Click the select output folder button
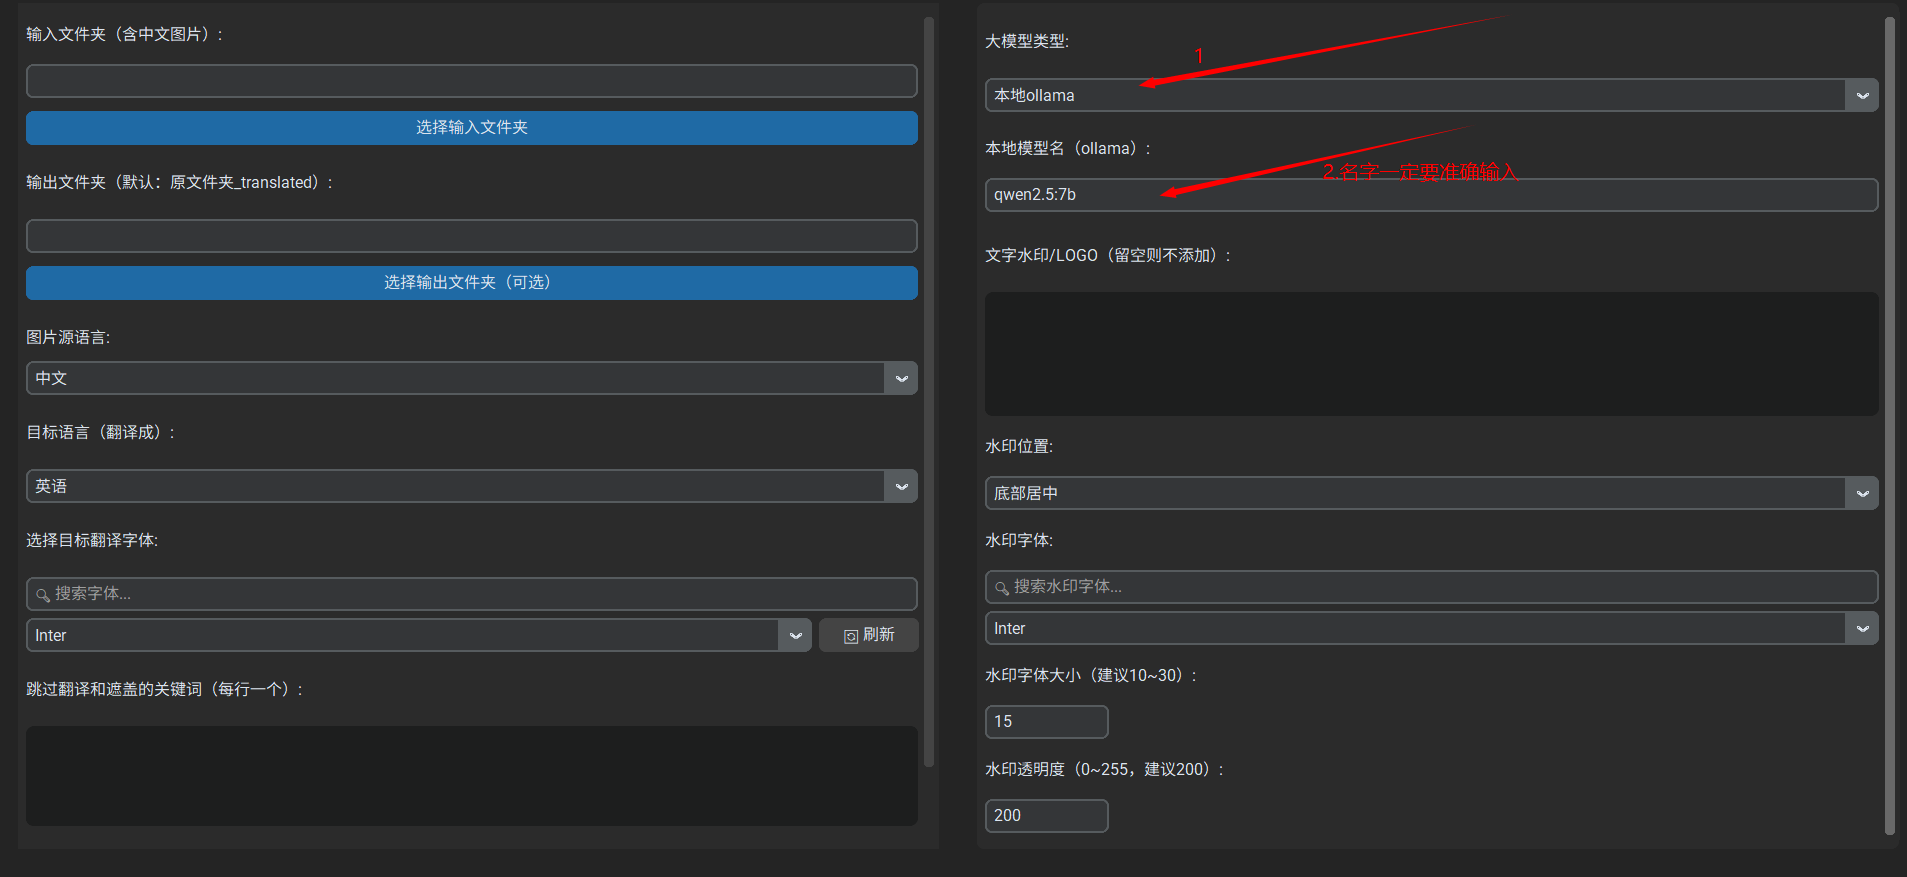1907x877 pixels. click(x=471, y=283)
